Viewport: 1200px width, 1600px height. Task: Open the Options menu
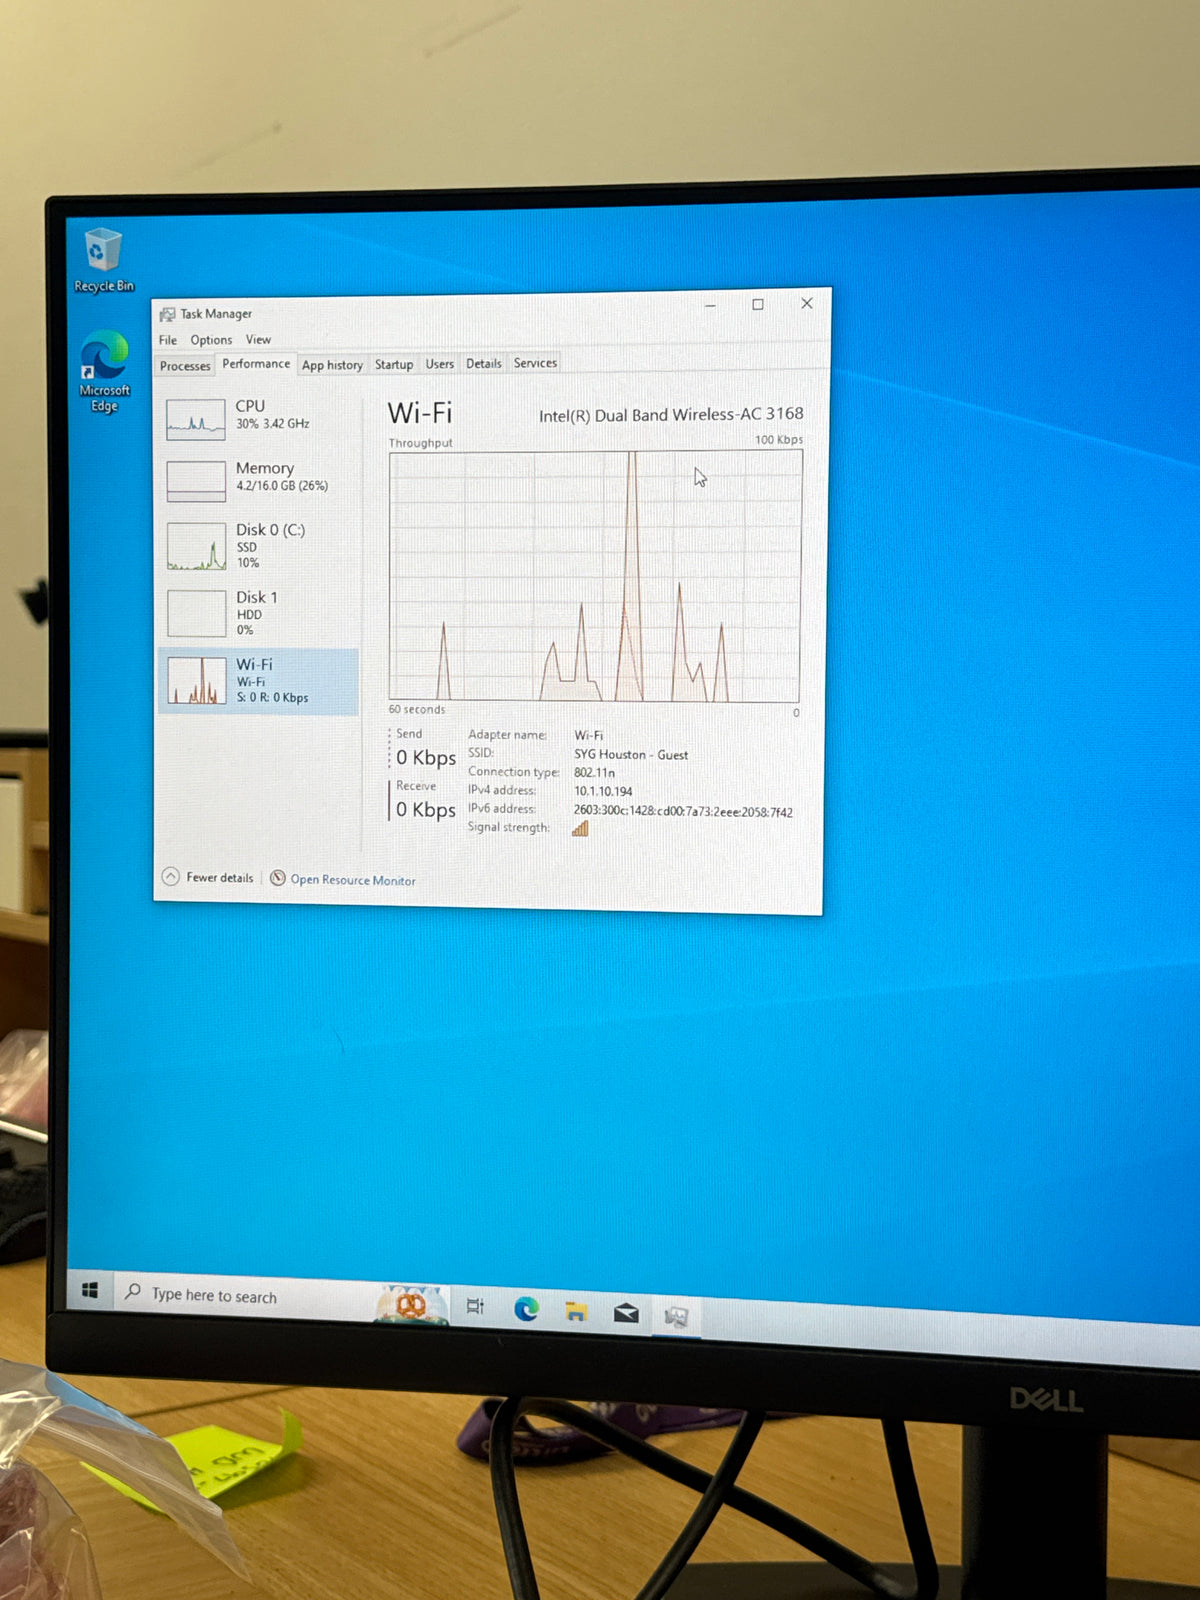[211, 340]
